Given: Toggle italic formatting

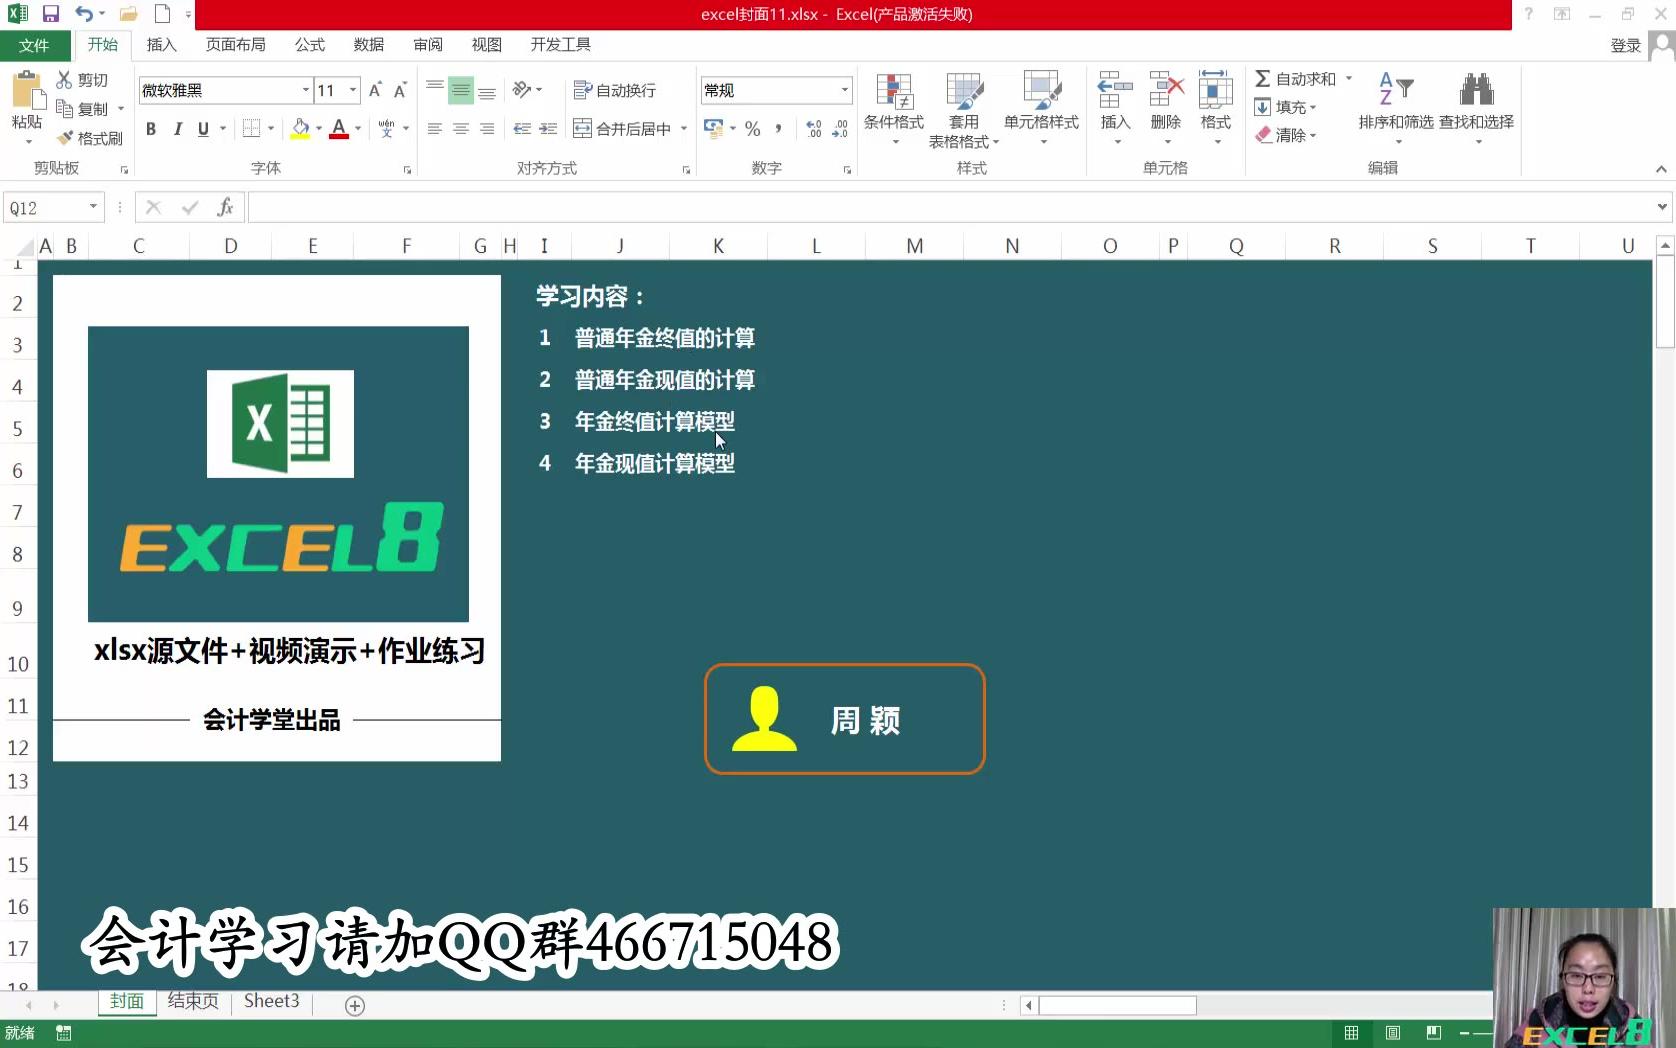Looking at the screenshot, I should 177,129.
